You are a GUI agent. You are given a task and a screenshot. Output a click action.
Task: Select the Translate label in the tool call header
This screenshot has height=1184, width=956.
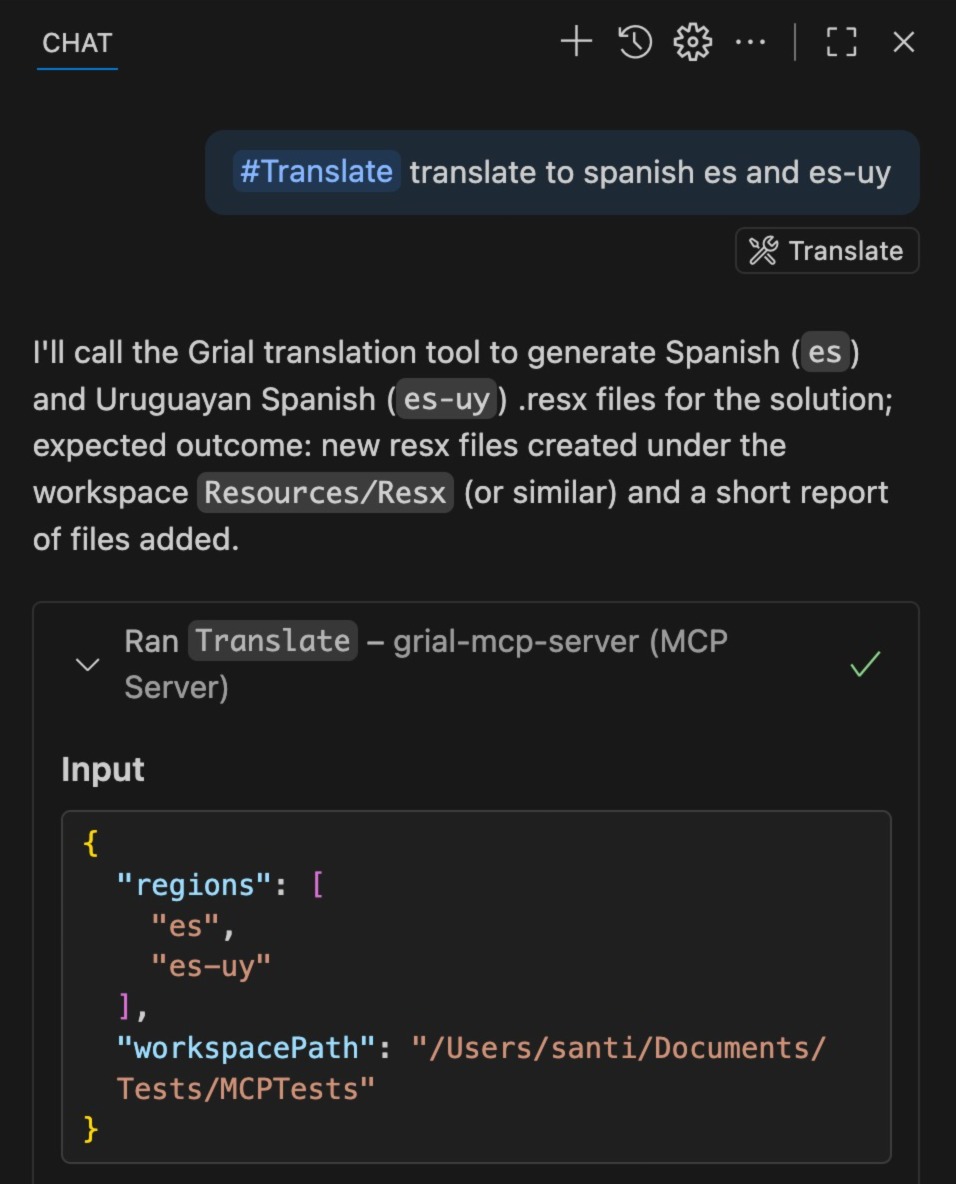pyautogui.click(x=272, y=641)
